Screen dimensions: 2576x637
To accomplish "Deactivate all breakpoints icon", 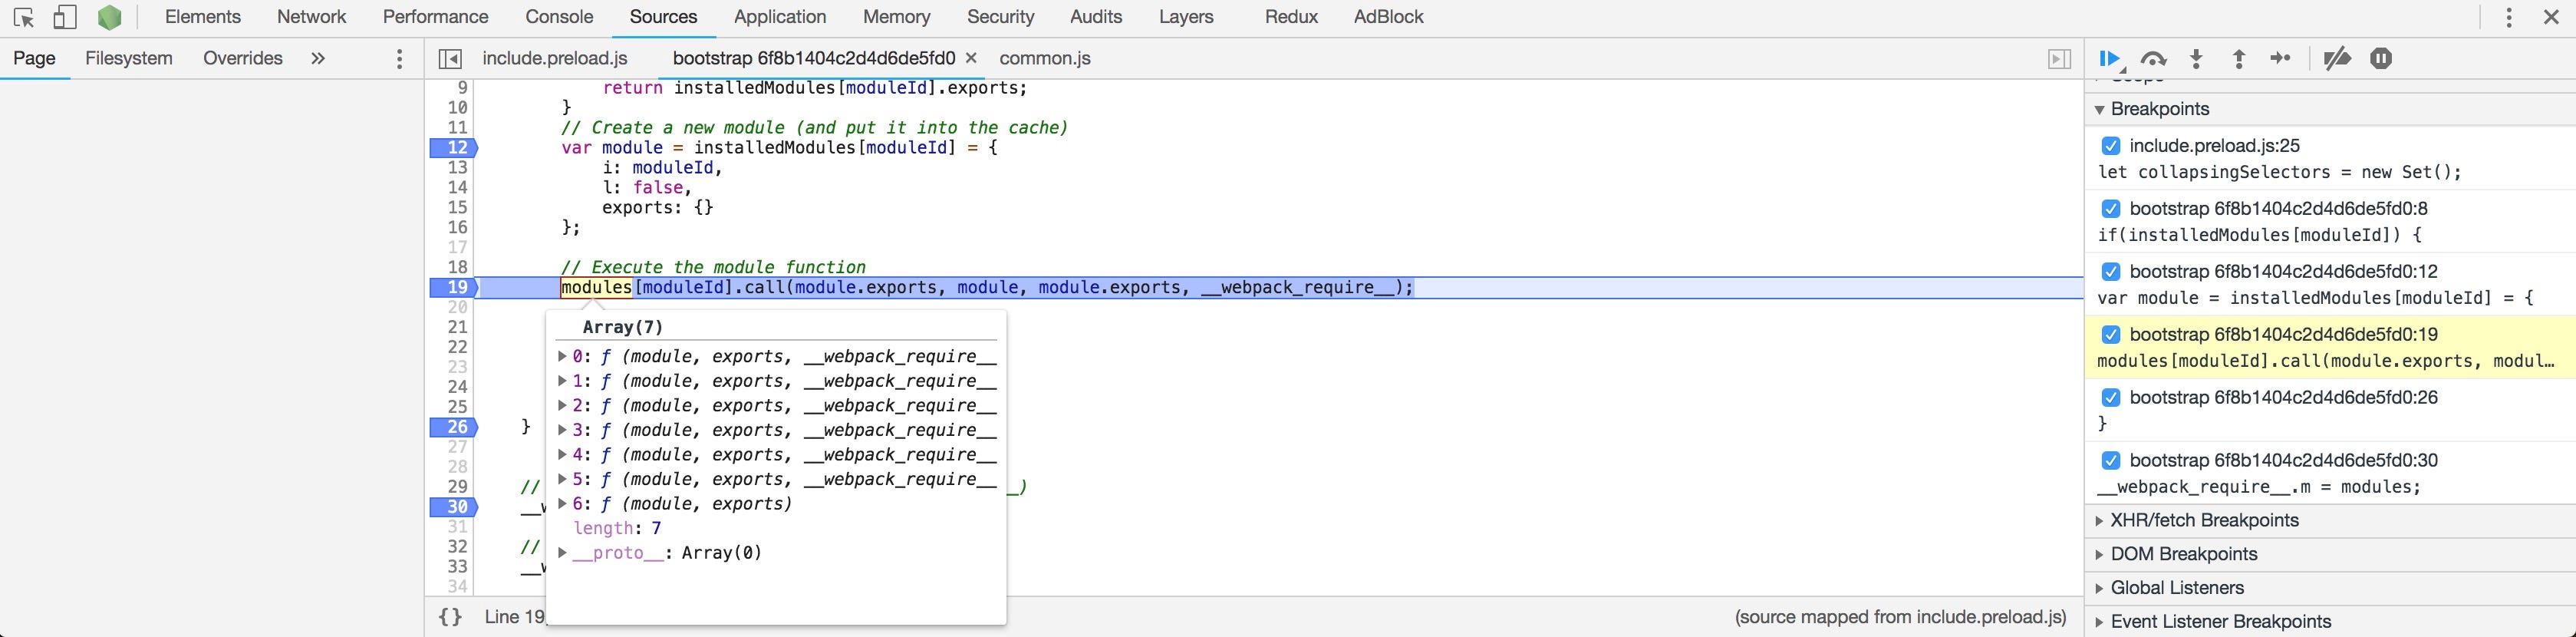I will (x=2337, y=59).
